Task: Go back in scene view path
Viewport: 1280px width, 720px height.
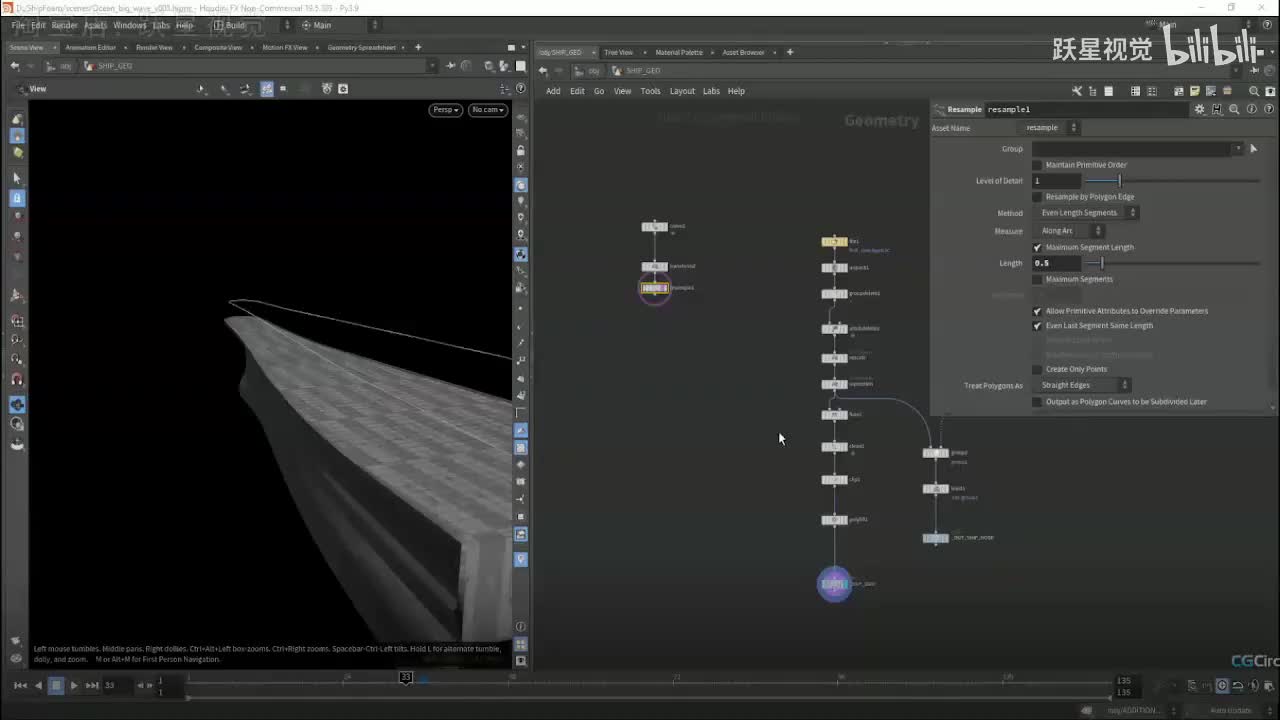Action: coord(14,66)
